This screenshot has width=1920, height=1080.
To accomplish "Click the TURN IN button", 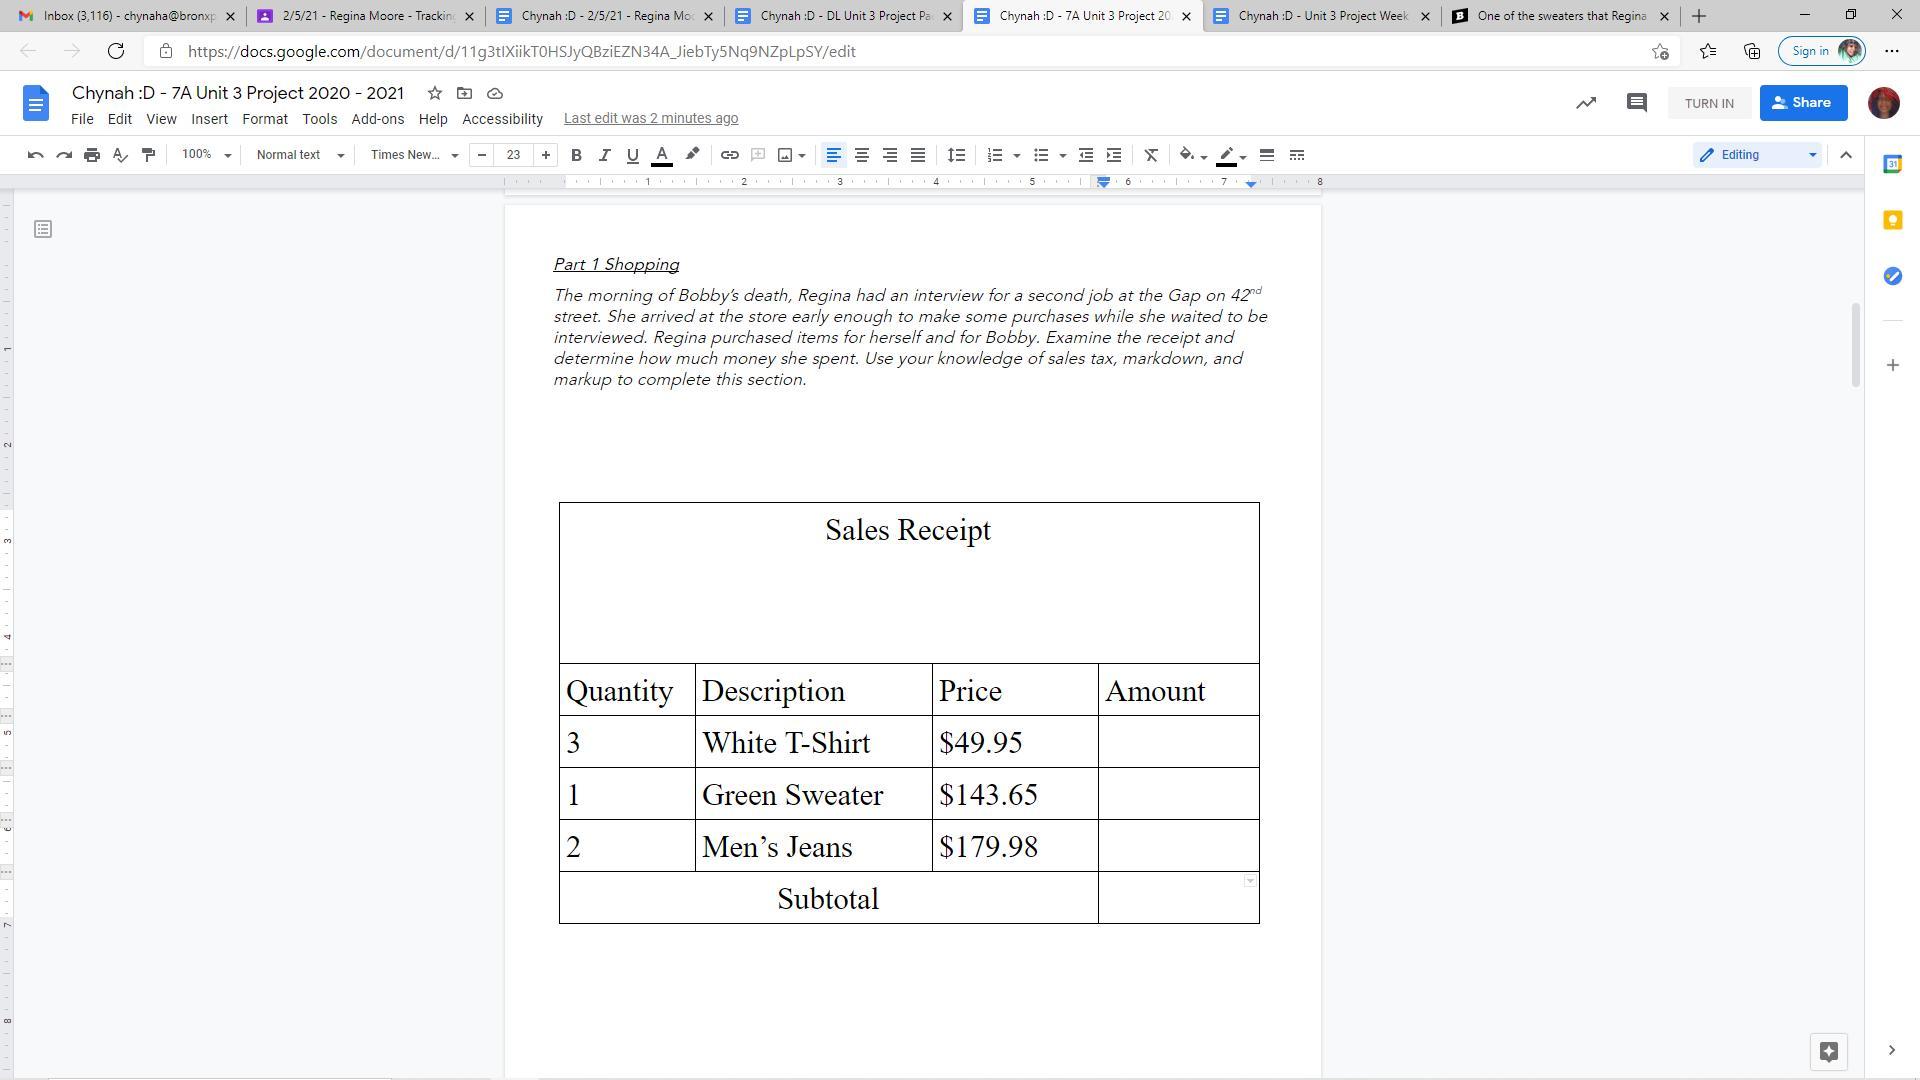I will [1708, 103].
